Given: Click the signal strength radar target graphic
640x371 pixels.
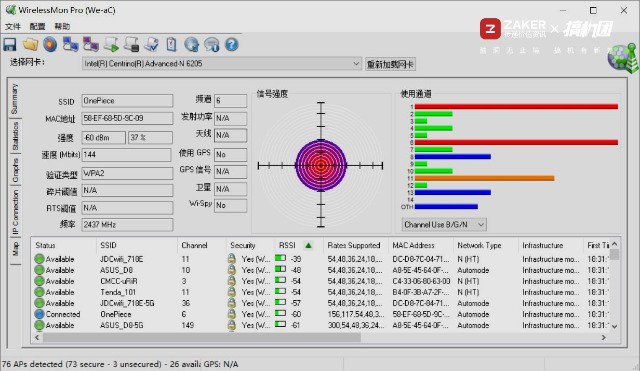Looking at the screenshot, I should click(321, 165).
